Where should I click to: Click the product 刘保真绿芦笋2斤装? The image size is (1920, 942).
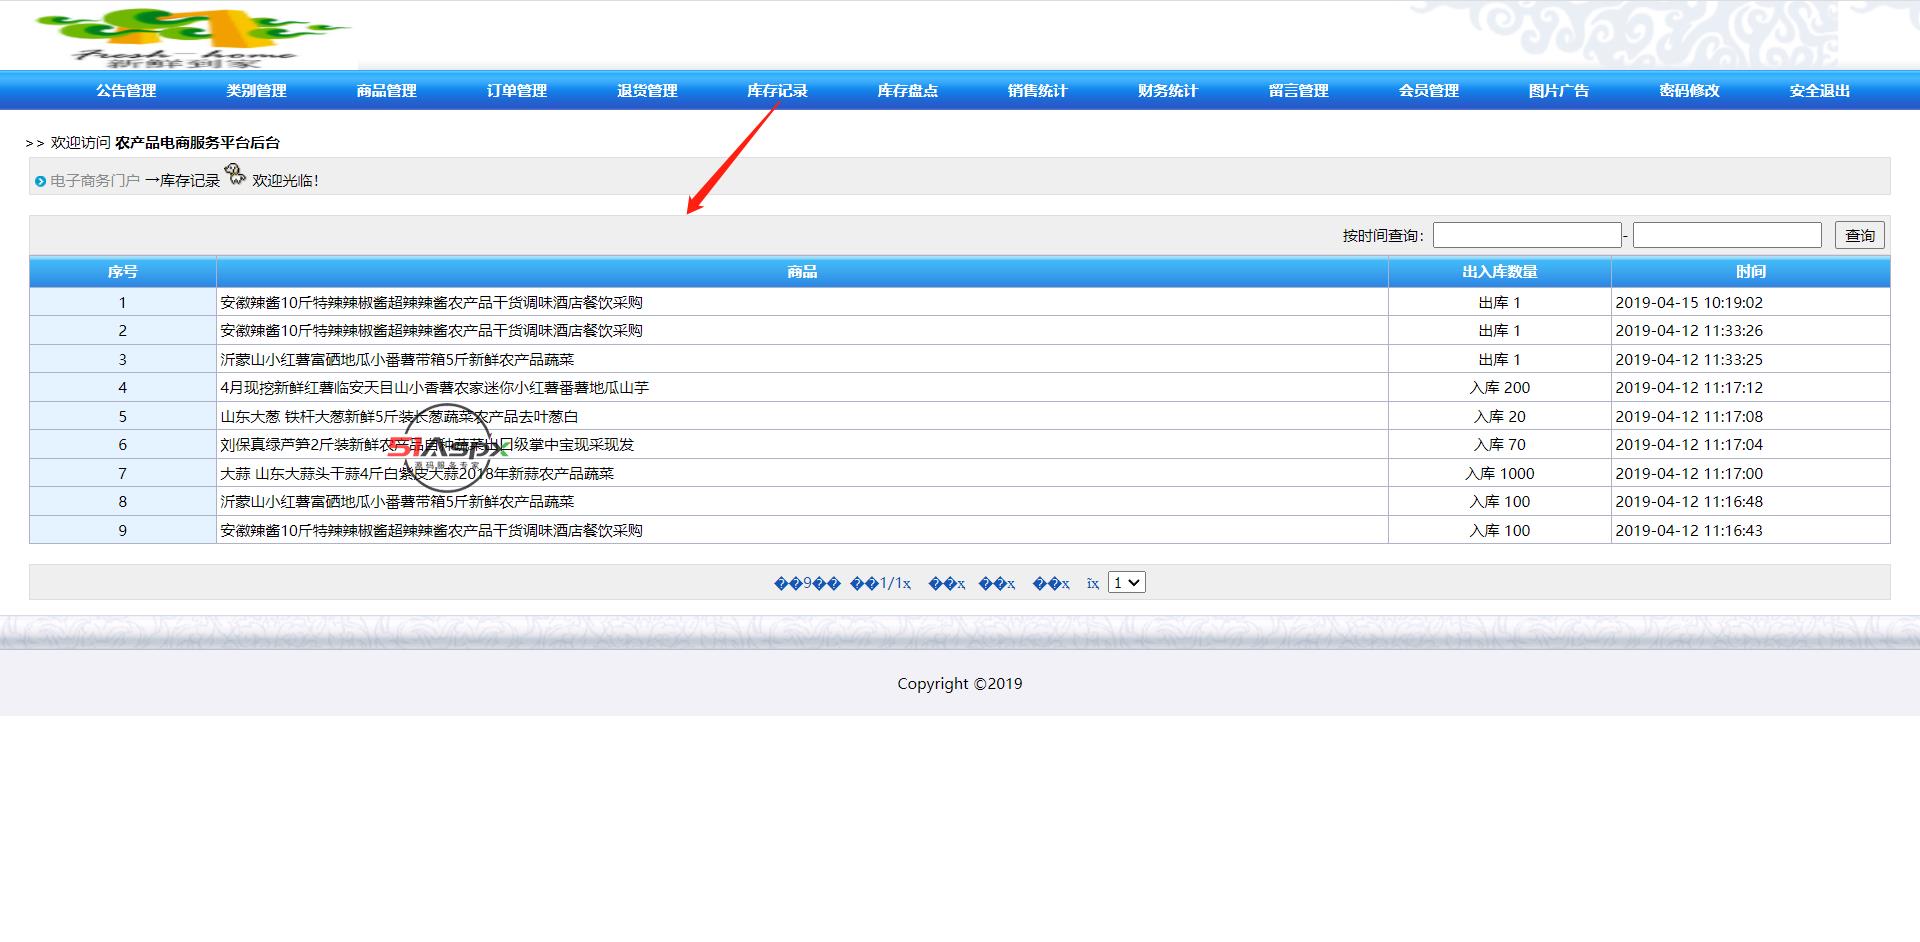pyautogui.click(x=428, y=445)
